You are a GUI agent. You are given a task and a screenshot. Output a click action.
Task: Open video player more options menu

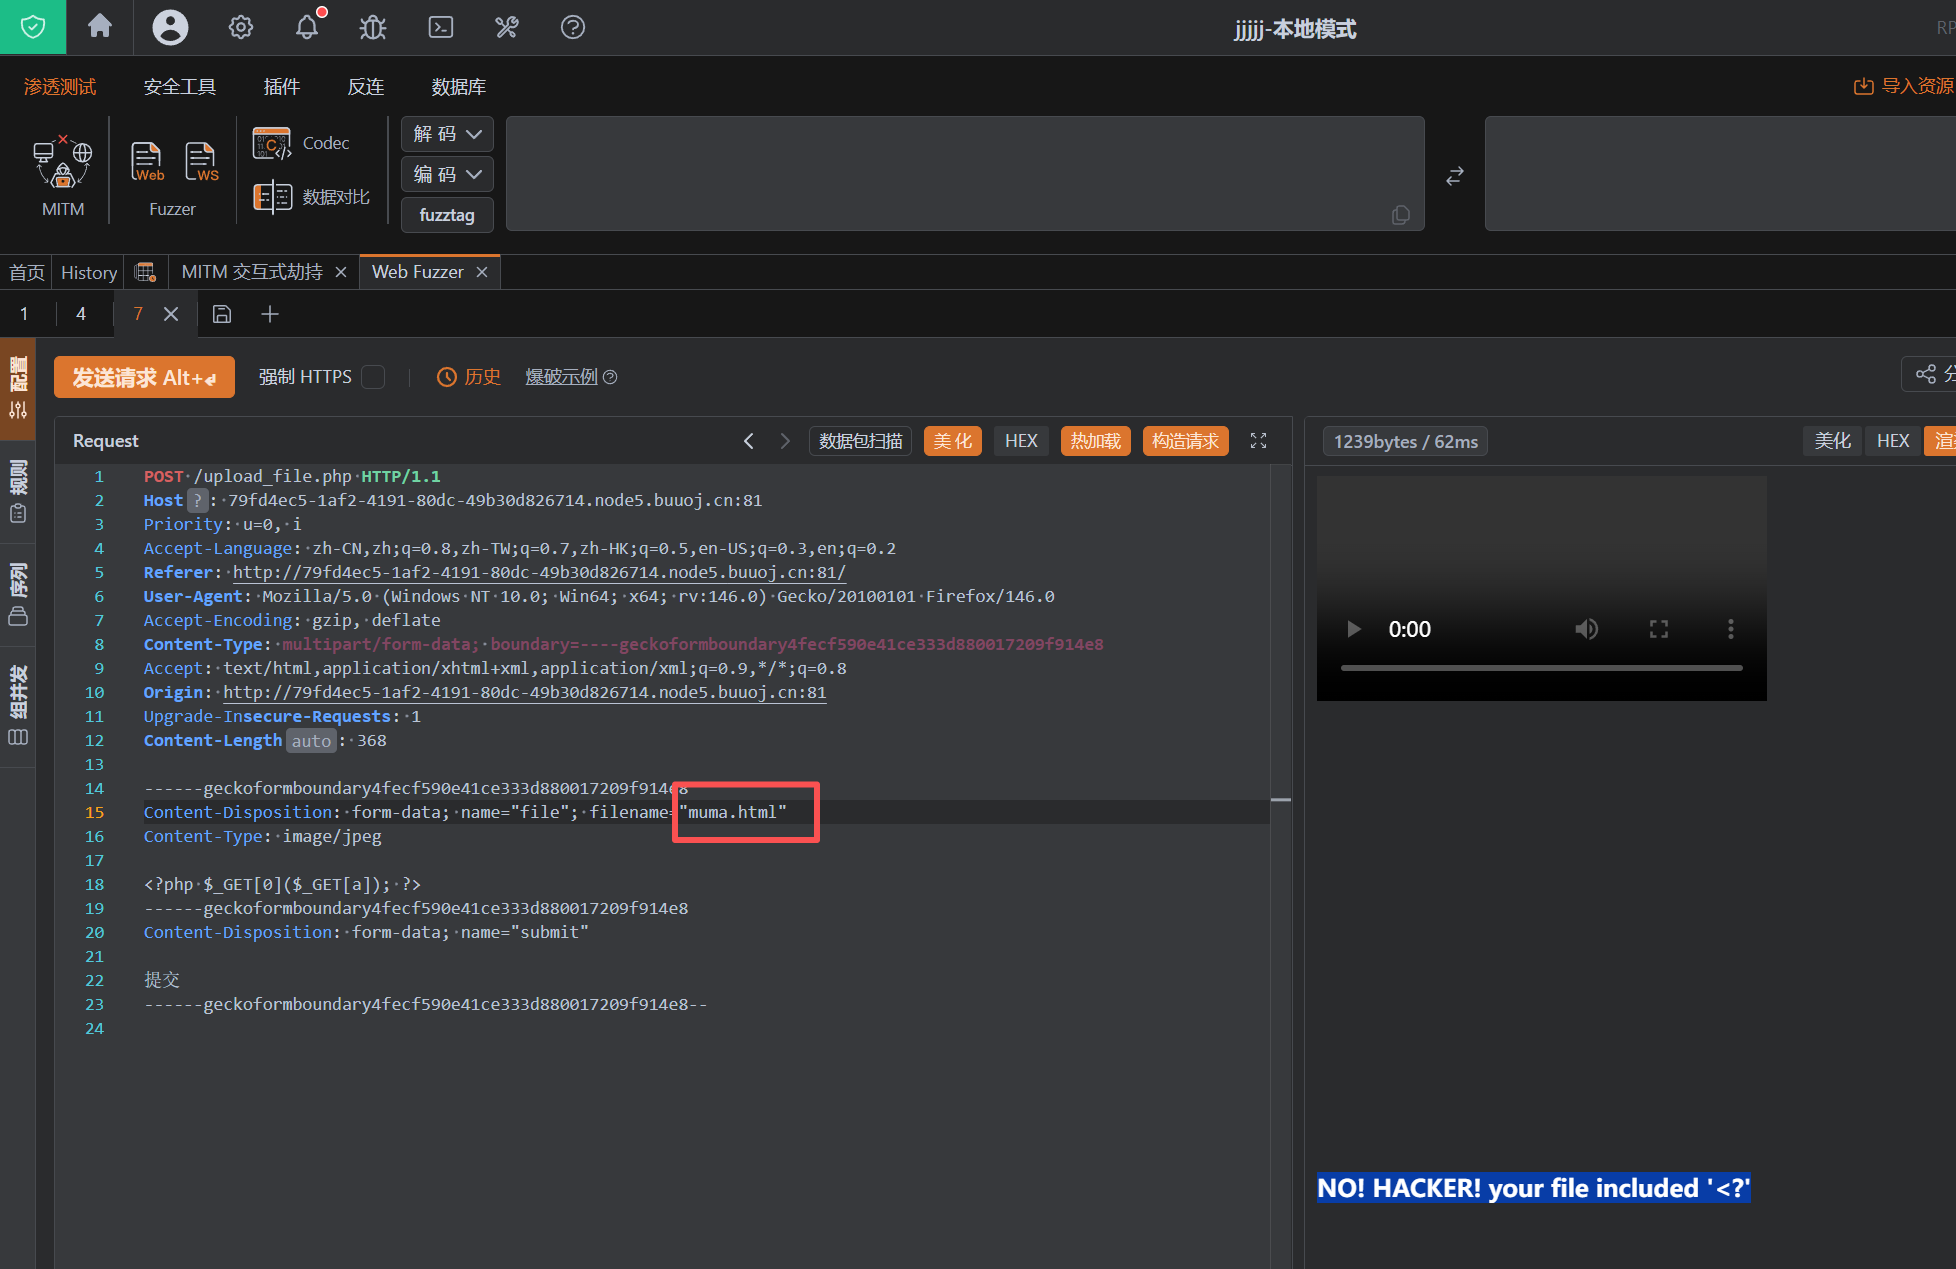[x=1730, y=629]
